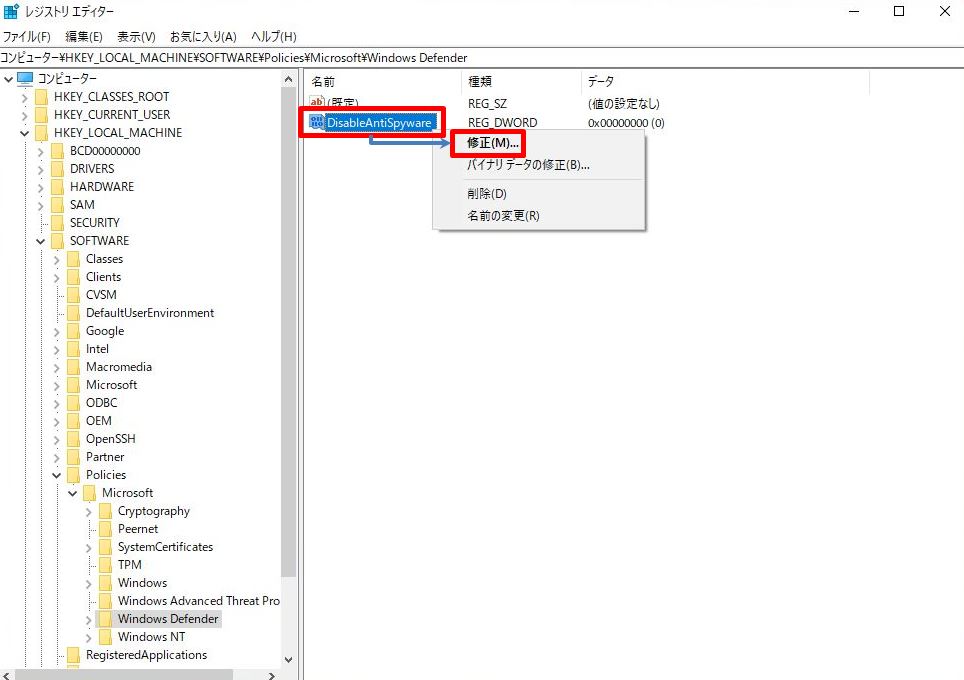Viewport: 964px width, 680px height.
Task: Select the RegisteredApplications key
Action: 146,655
